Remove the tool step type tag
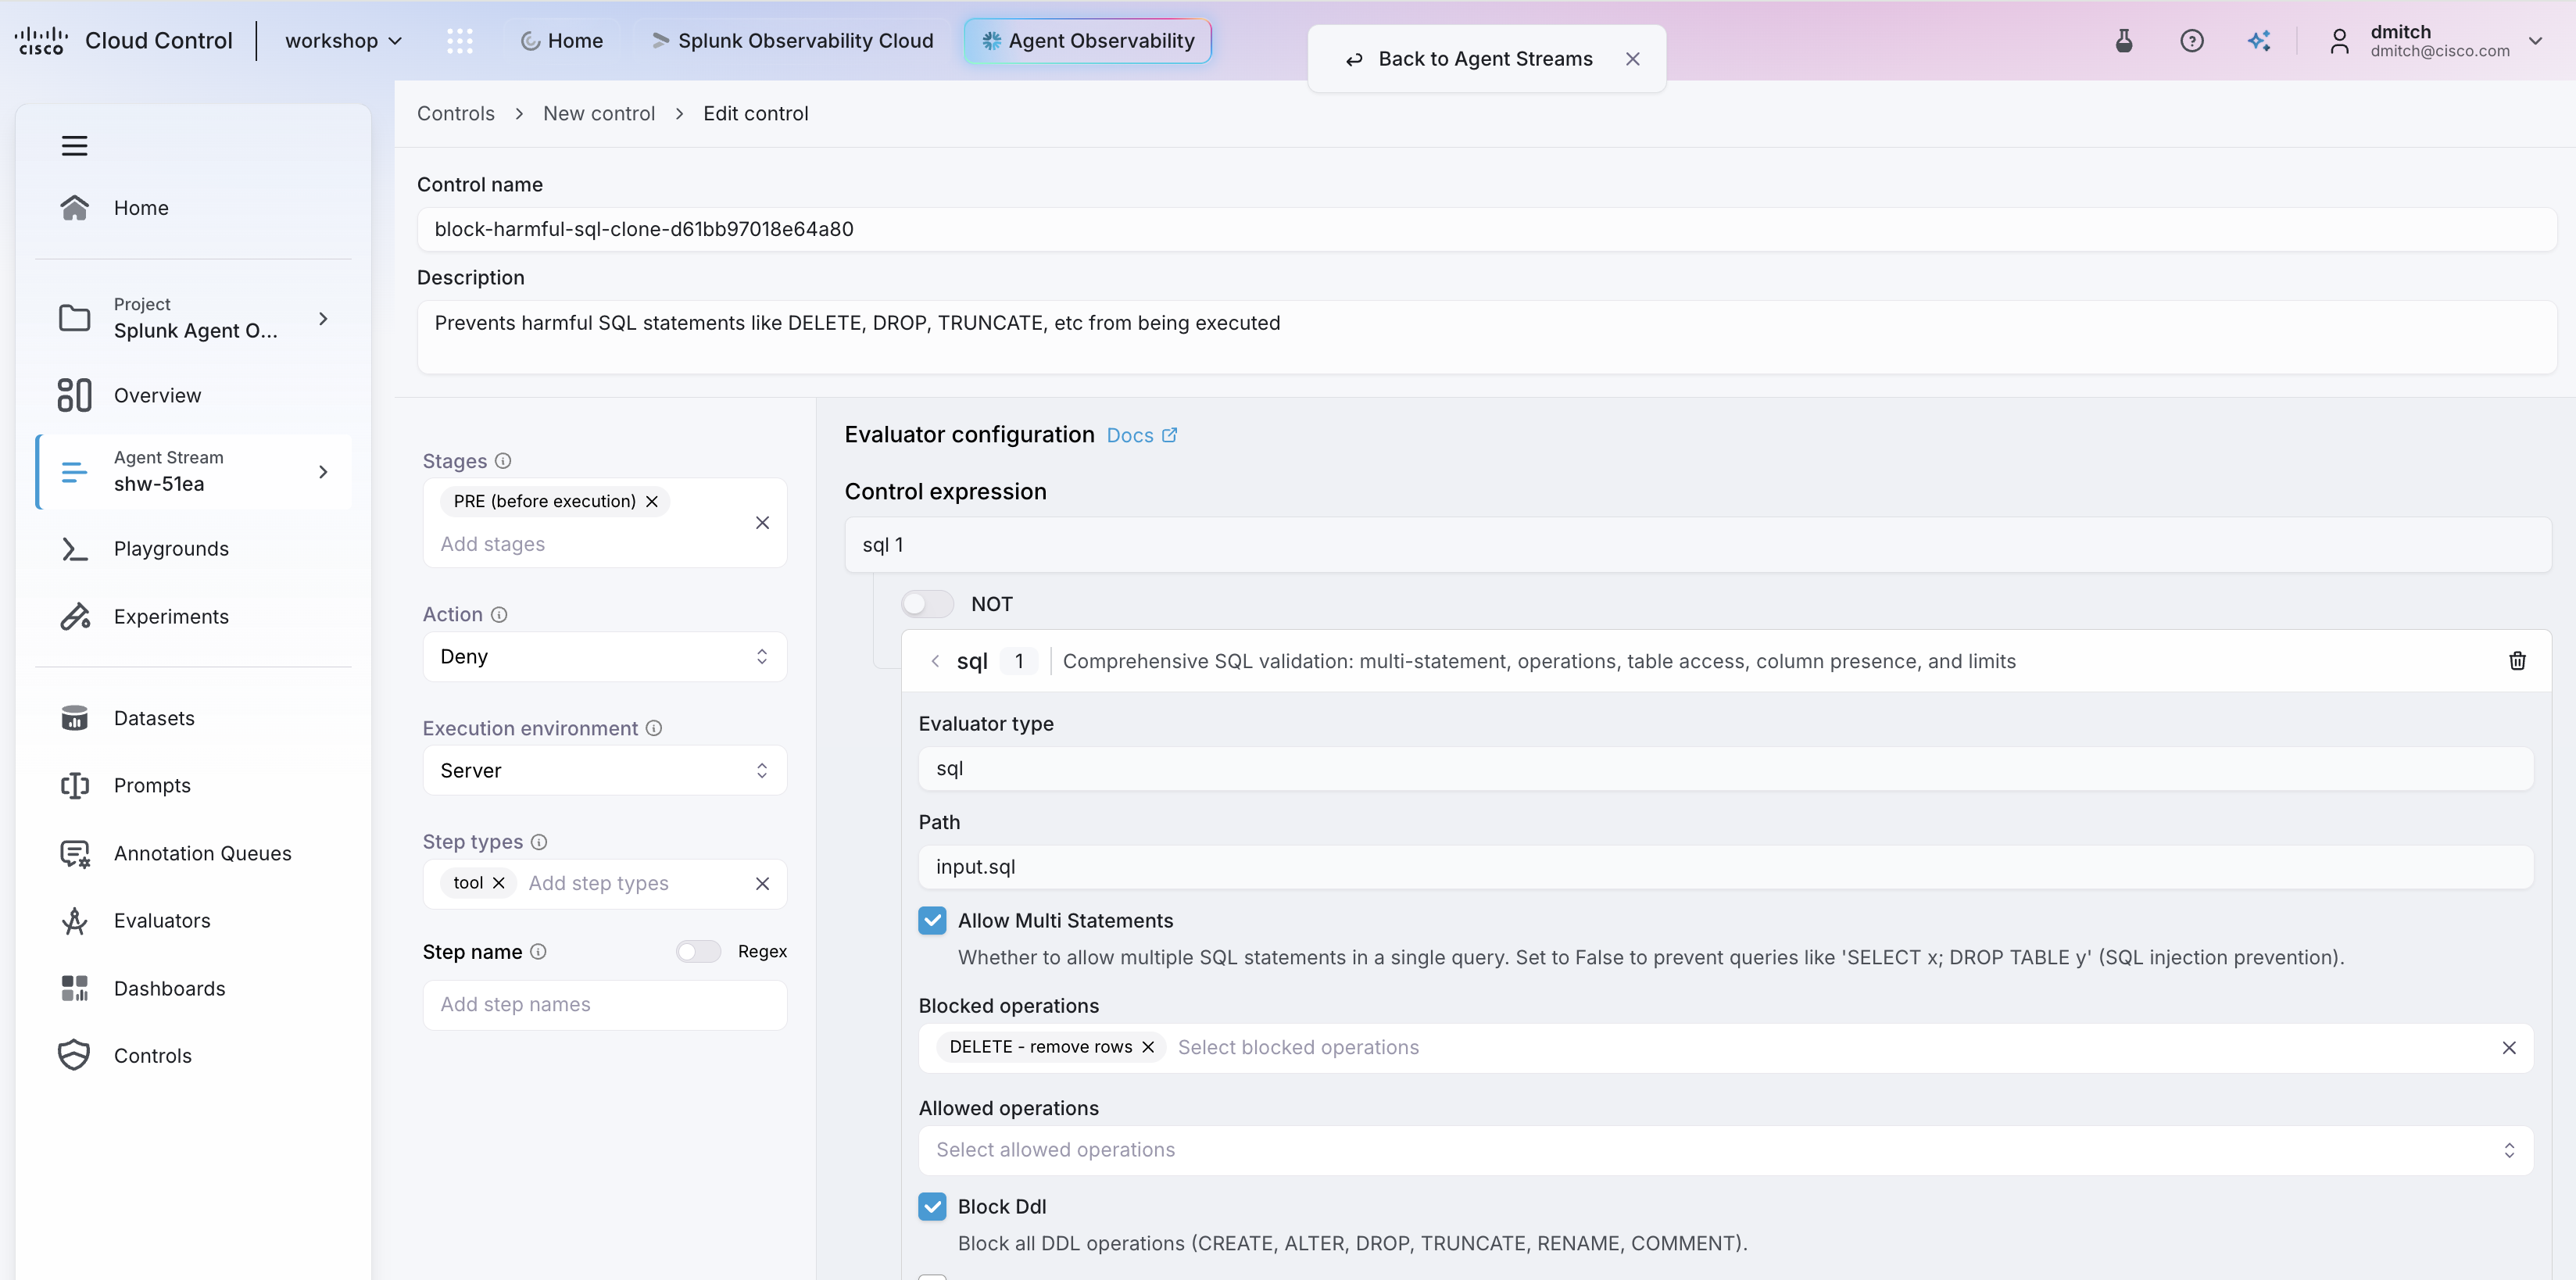 point(499,883)
